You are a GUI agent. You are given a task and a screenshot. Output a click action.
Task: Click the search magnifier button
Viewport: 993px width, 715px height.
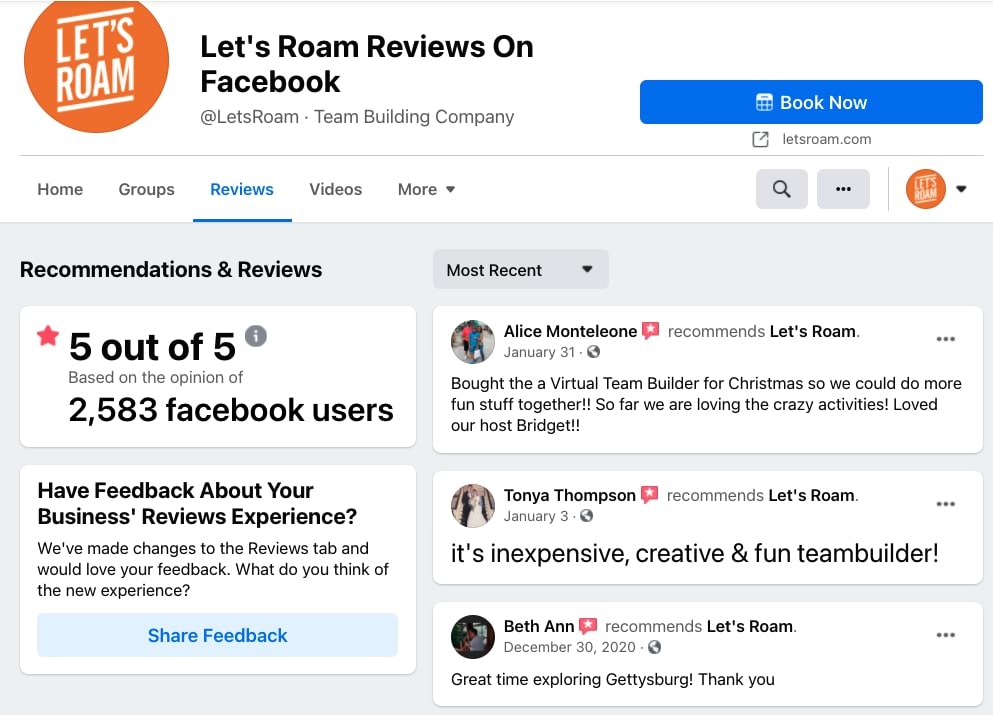coord(781,189)
